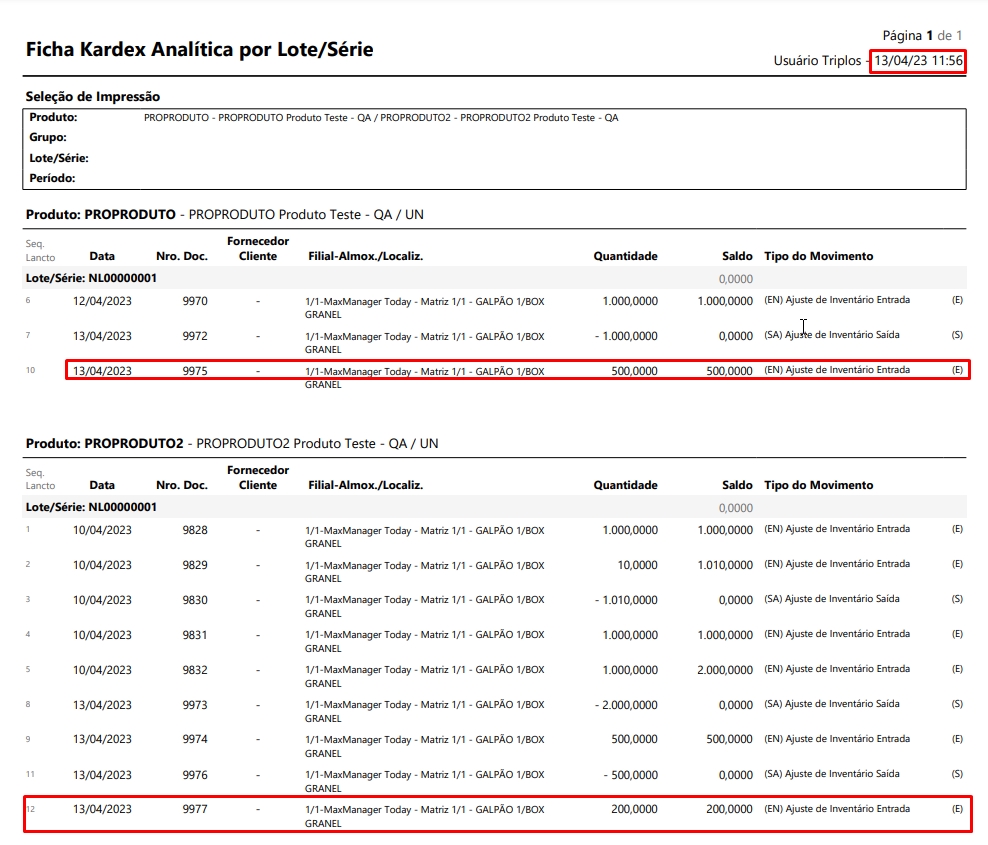Click document number 9970
Screen dimensions: 988x845
[x=195, y=301]
